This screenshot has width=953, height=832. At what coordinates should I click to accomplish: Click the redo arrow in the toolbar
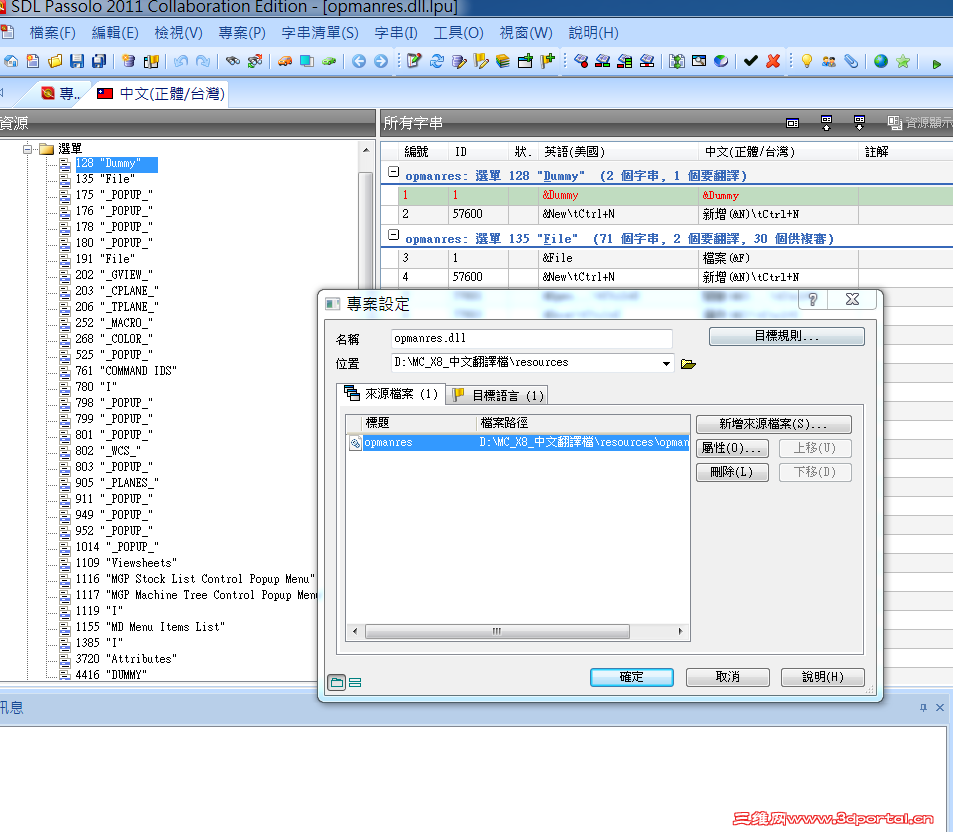[x=203, y=61]
